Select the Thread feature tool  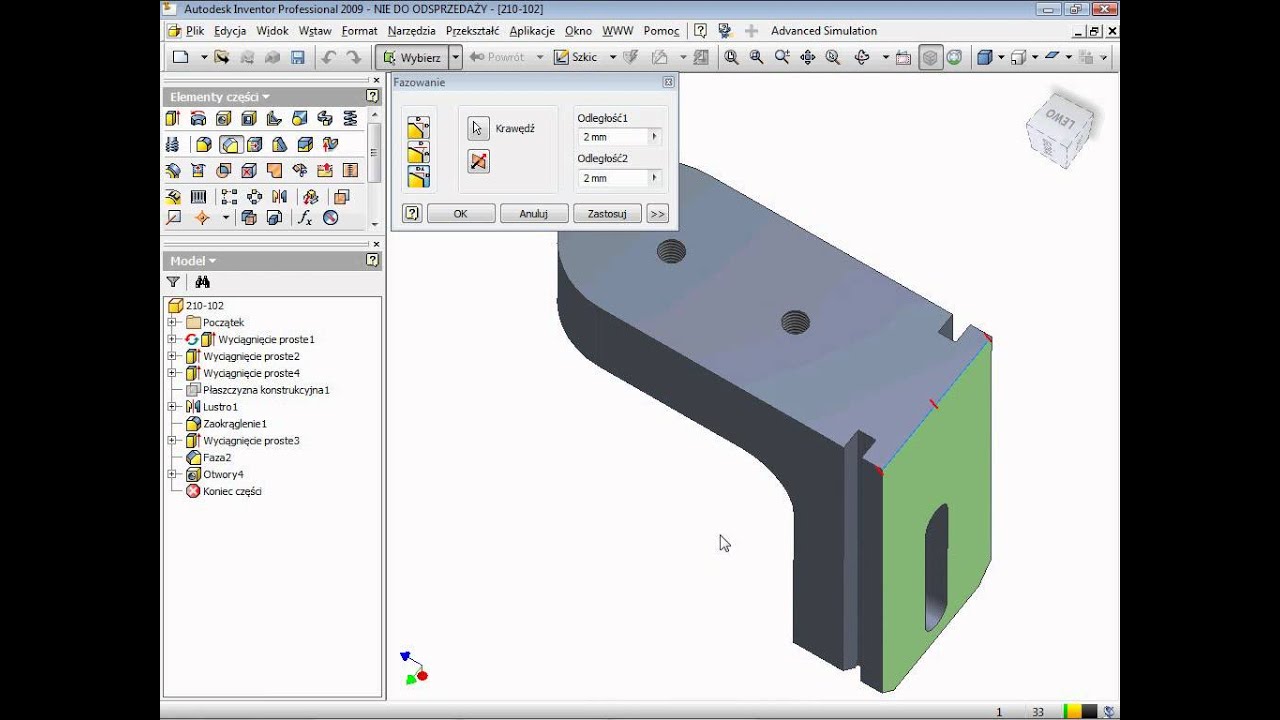[173, 145]
